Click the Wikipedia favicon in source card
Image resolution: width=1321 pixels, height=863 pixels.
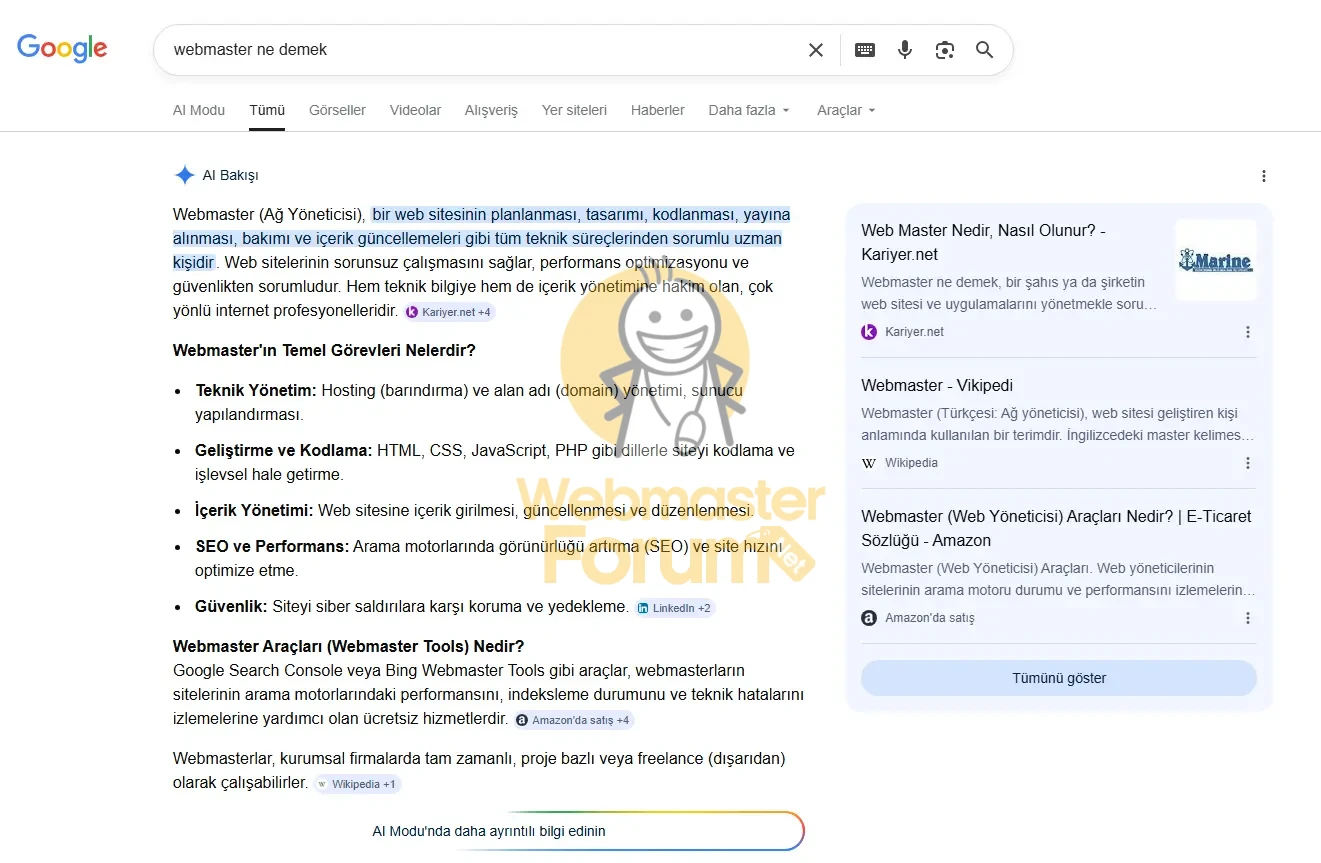coord(869,463)
